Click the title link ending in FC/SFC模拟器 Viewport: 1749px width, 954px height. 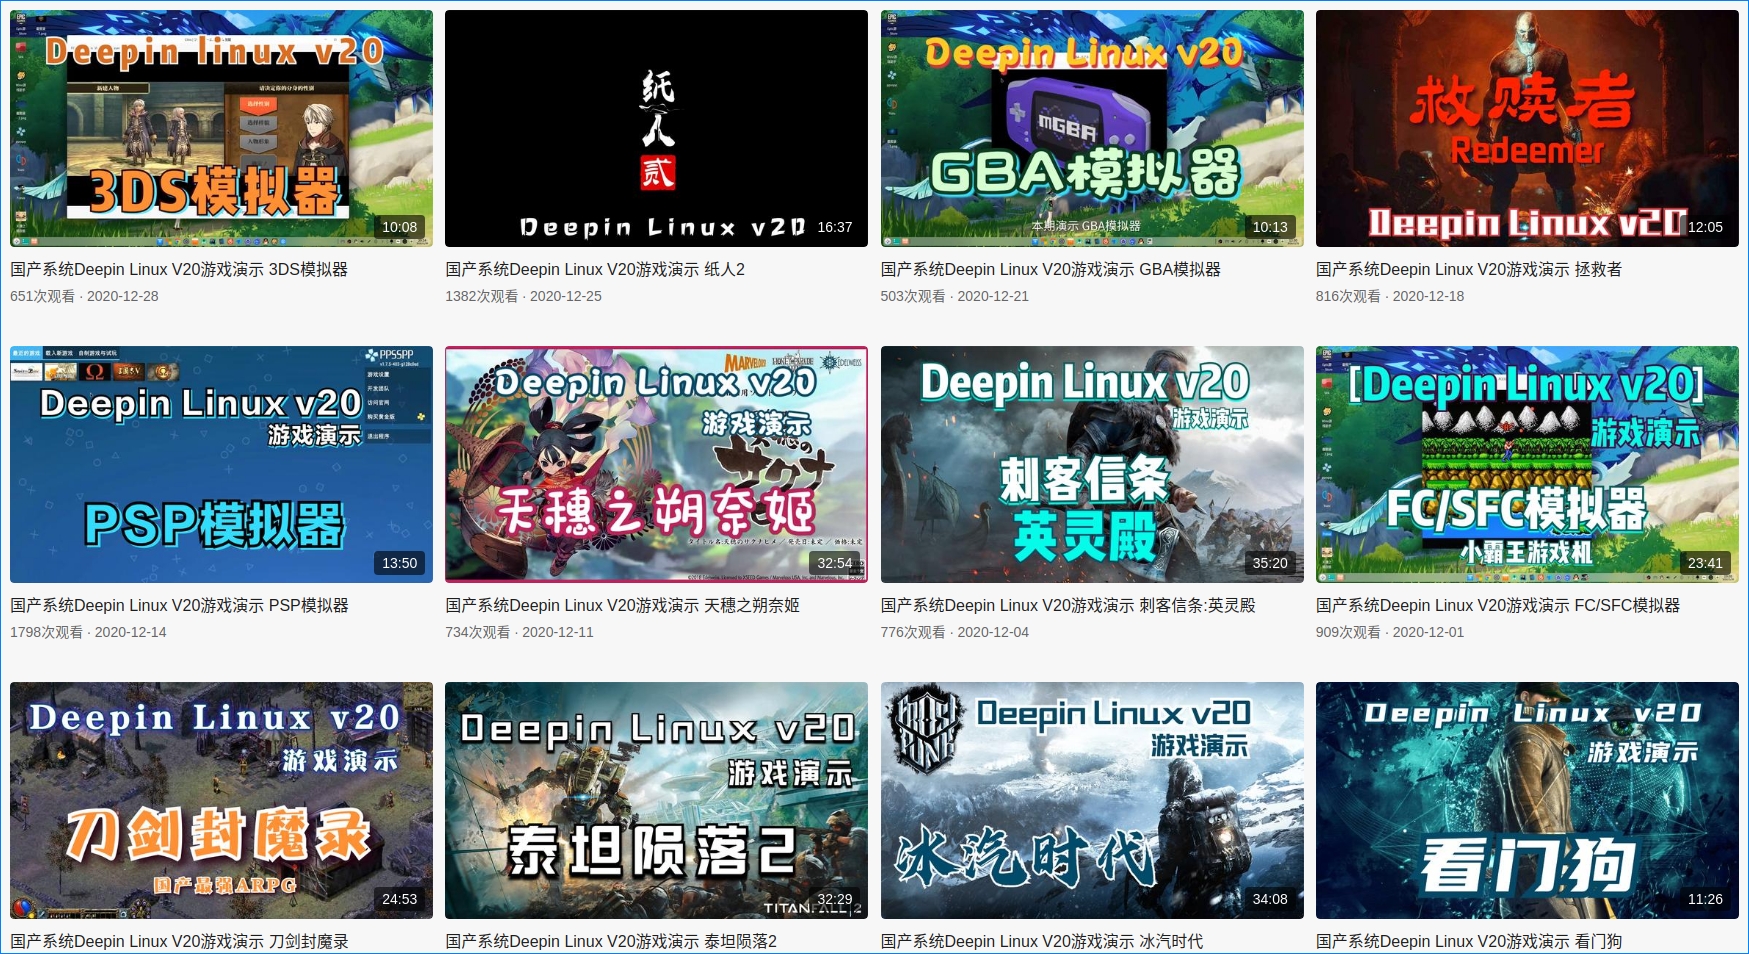click(x=1498, y=605)
